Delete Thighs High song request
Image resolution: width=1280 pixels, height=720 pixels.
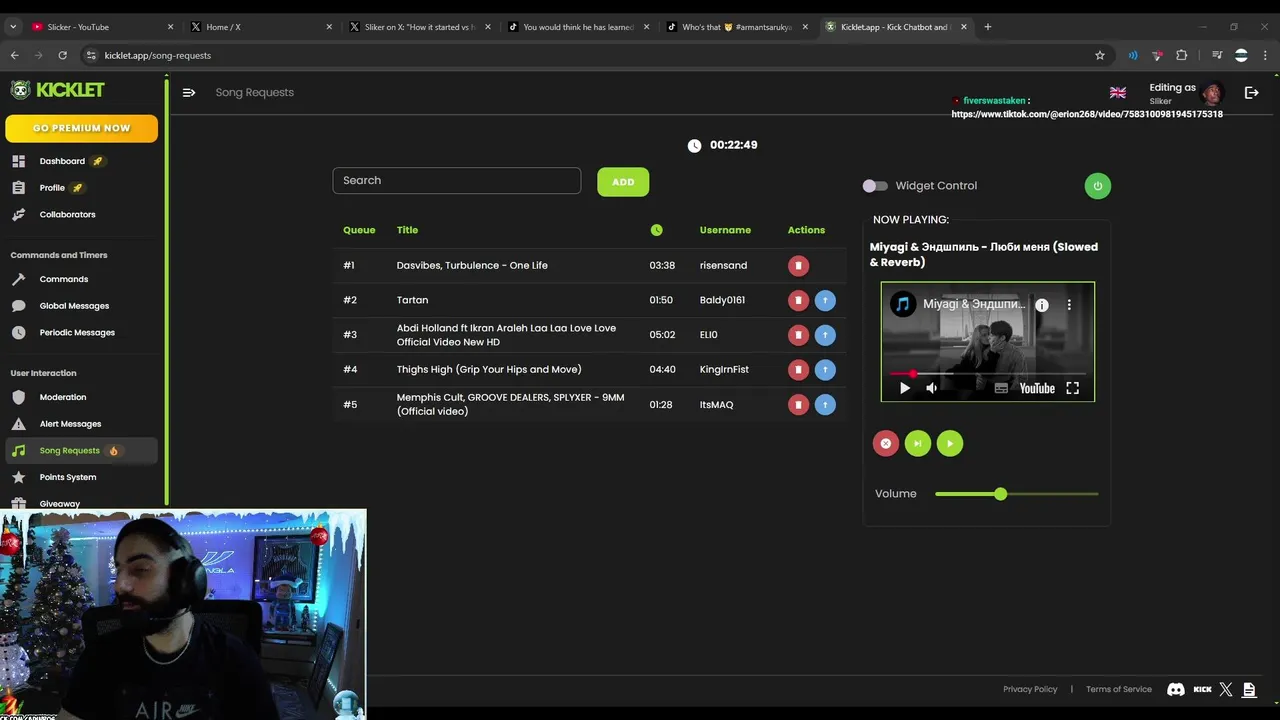pos(798,370)
